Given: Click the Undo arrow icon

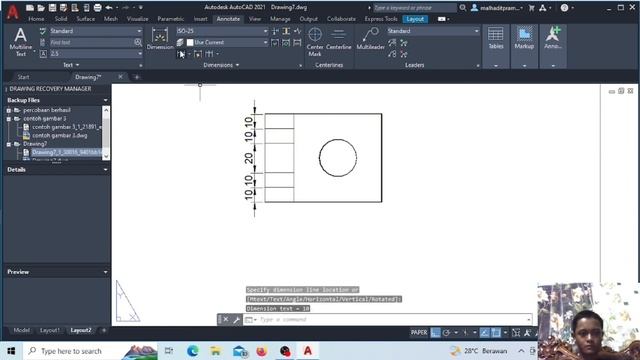Looking at the screenshot, I should point(109,8).
